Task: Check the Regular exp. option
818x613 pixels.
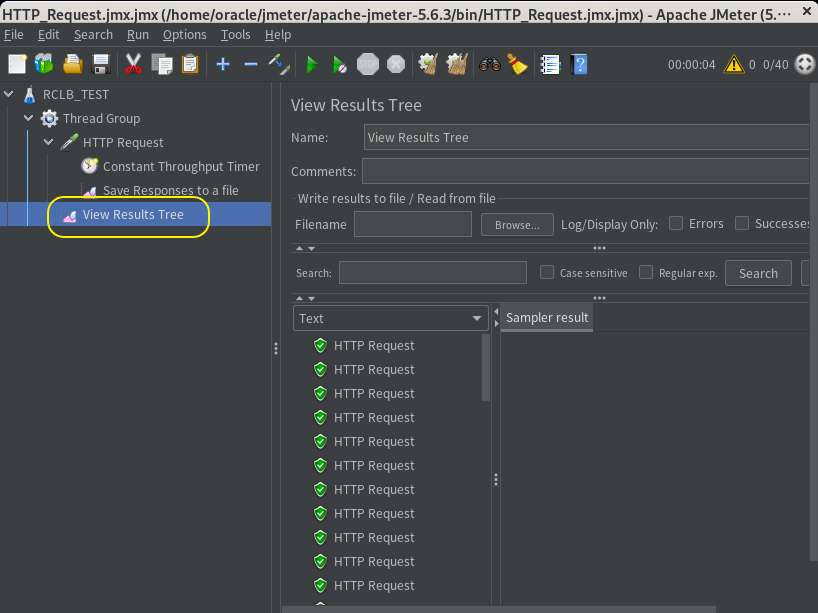Action: [x=646, y=272]
